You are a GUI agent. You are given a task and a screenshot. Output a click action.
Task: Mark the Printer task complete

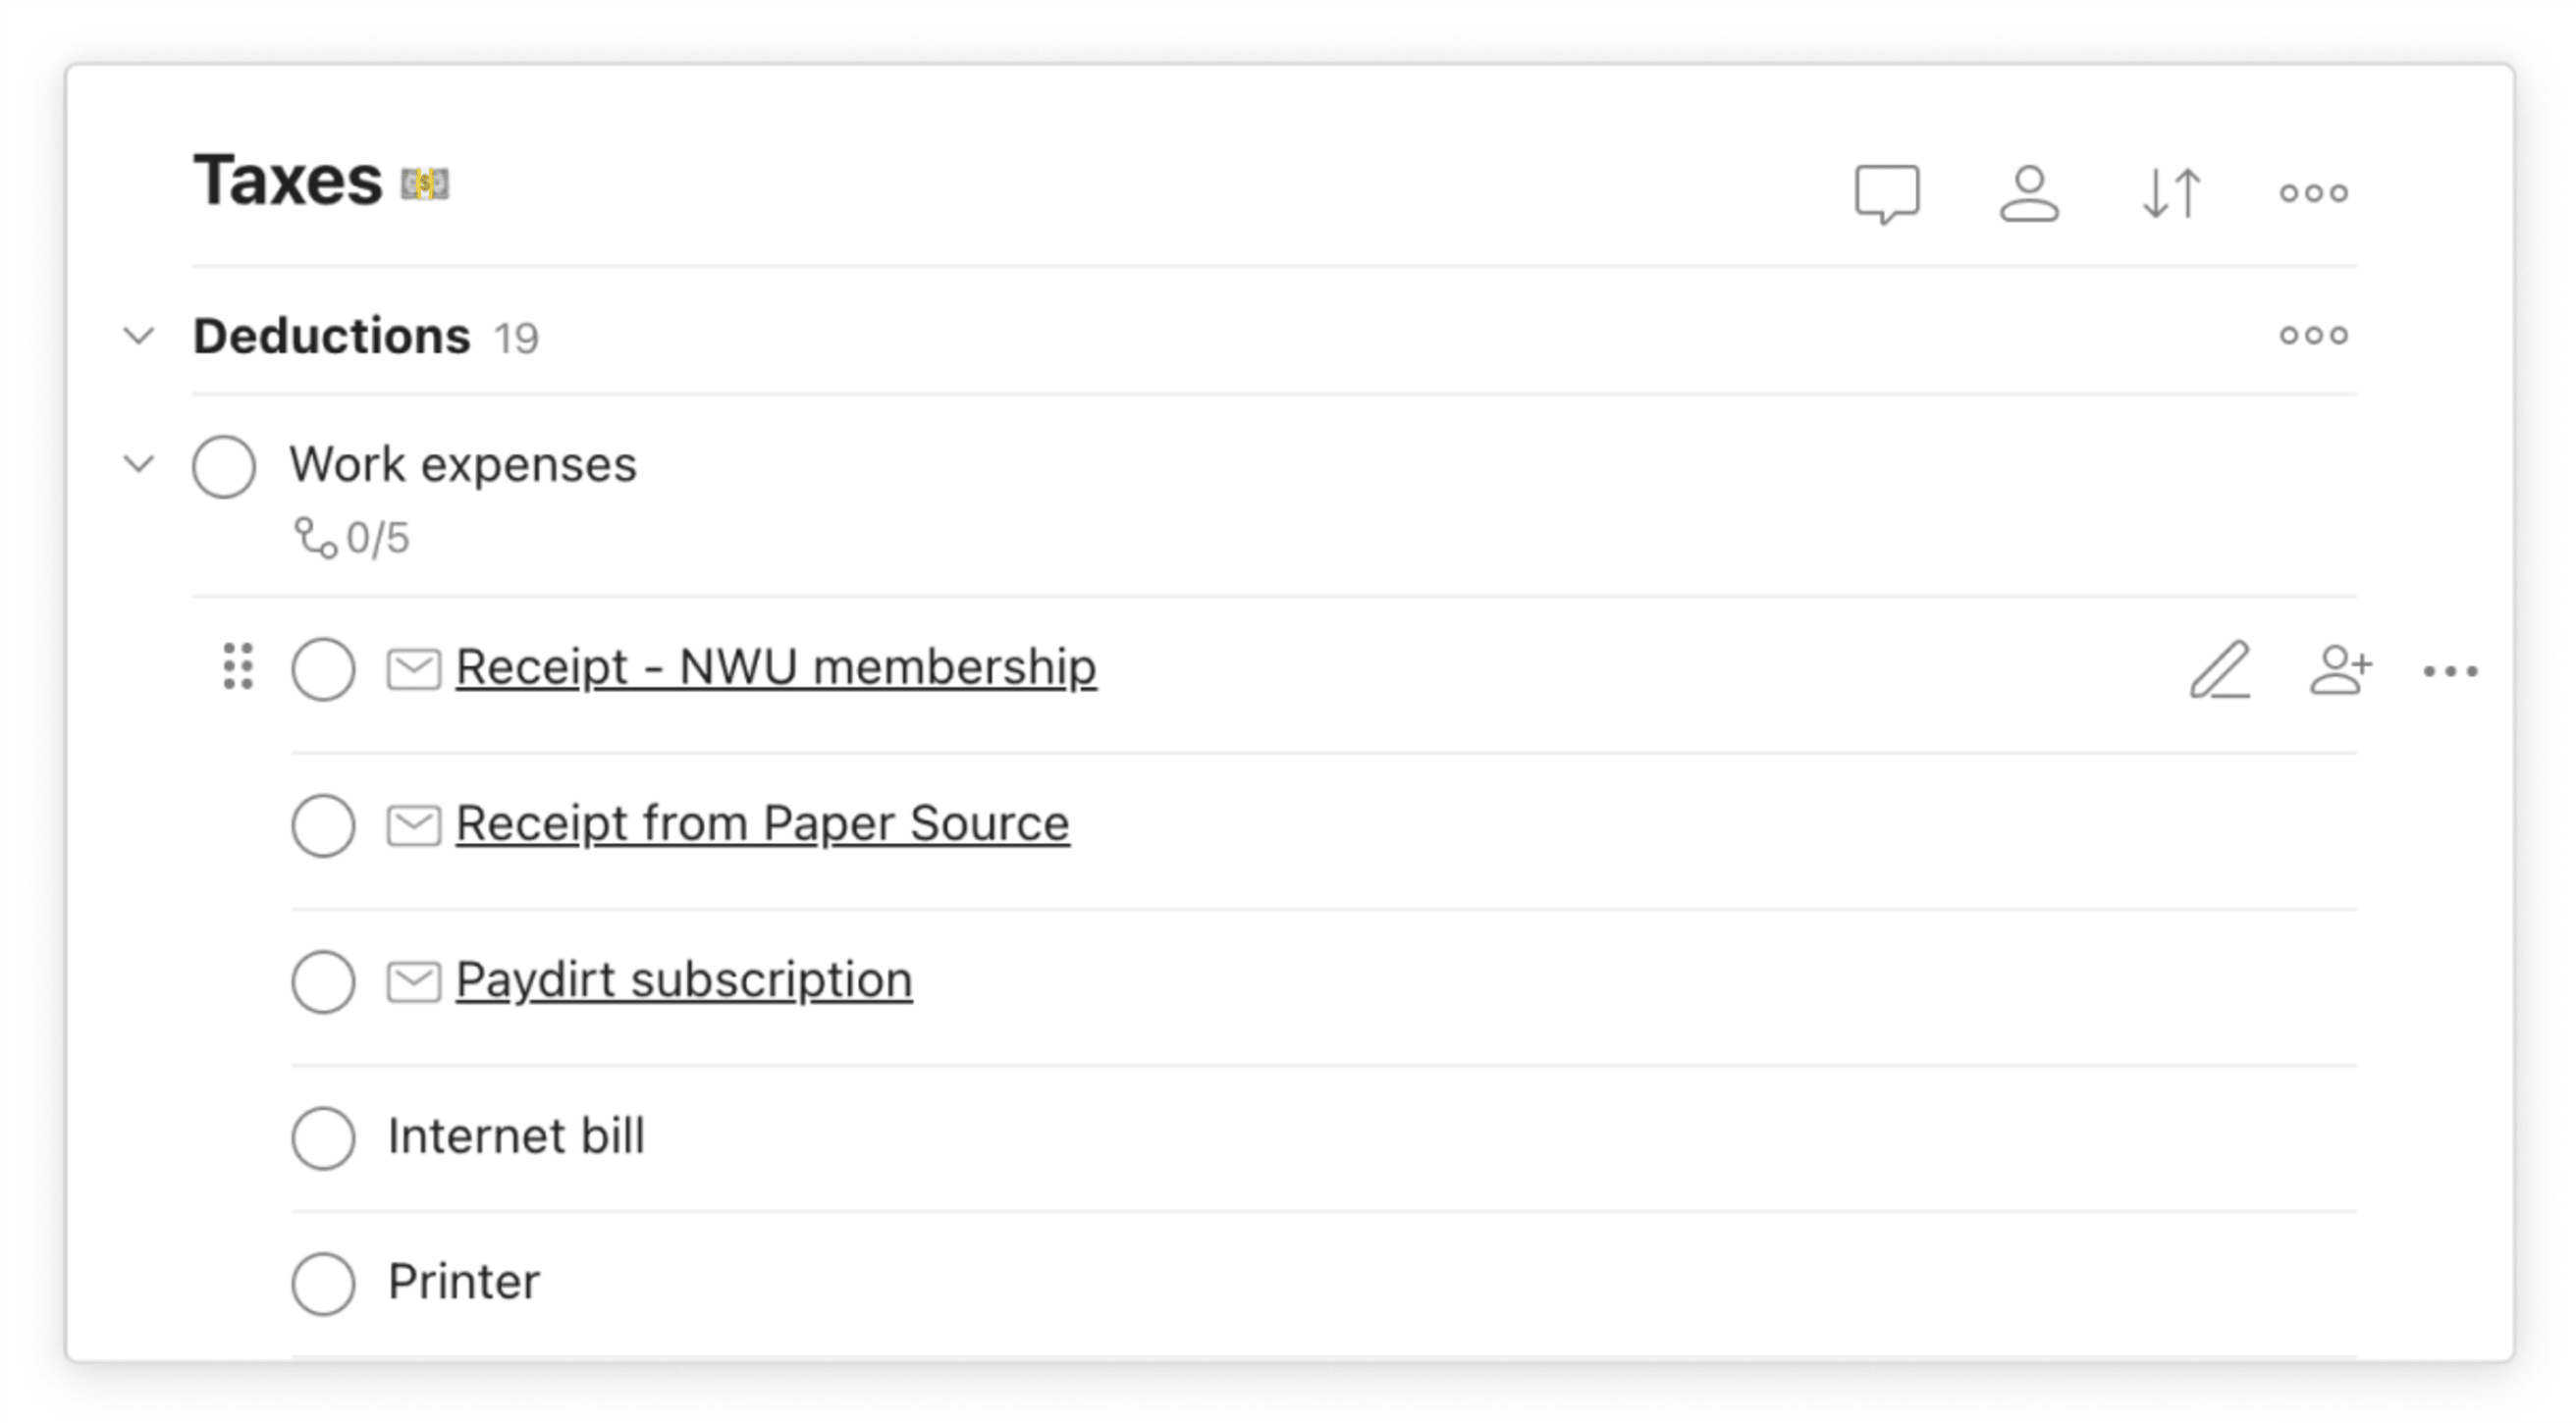coord(323,1283)
